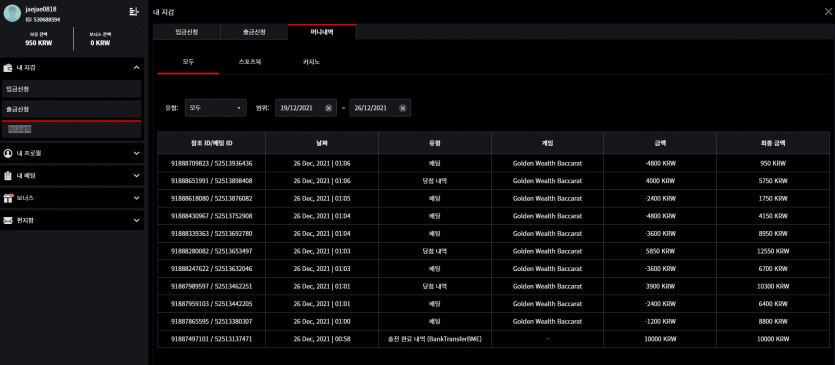Click the 게임 column header
The height and width of the screenshot is (365, 835).
pyautogui.click(x=547, y=143)
